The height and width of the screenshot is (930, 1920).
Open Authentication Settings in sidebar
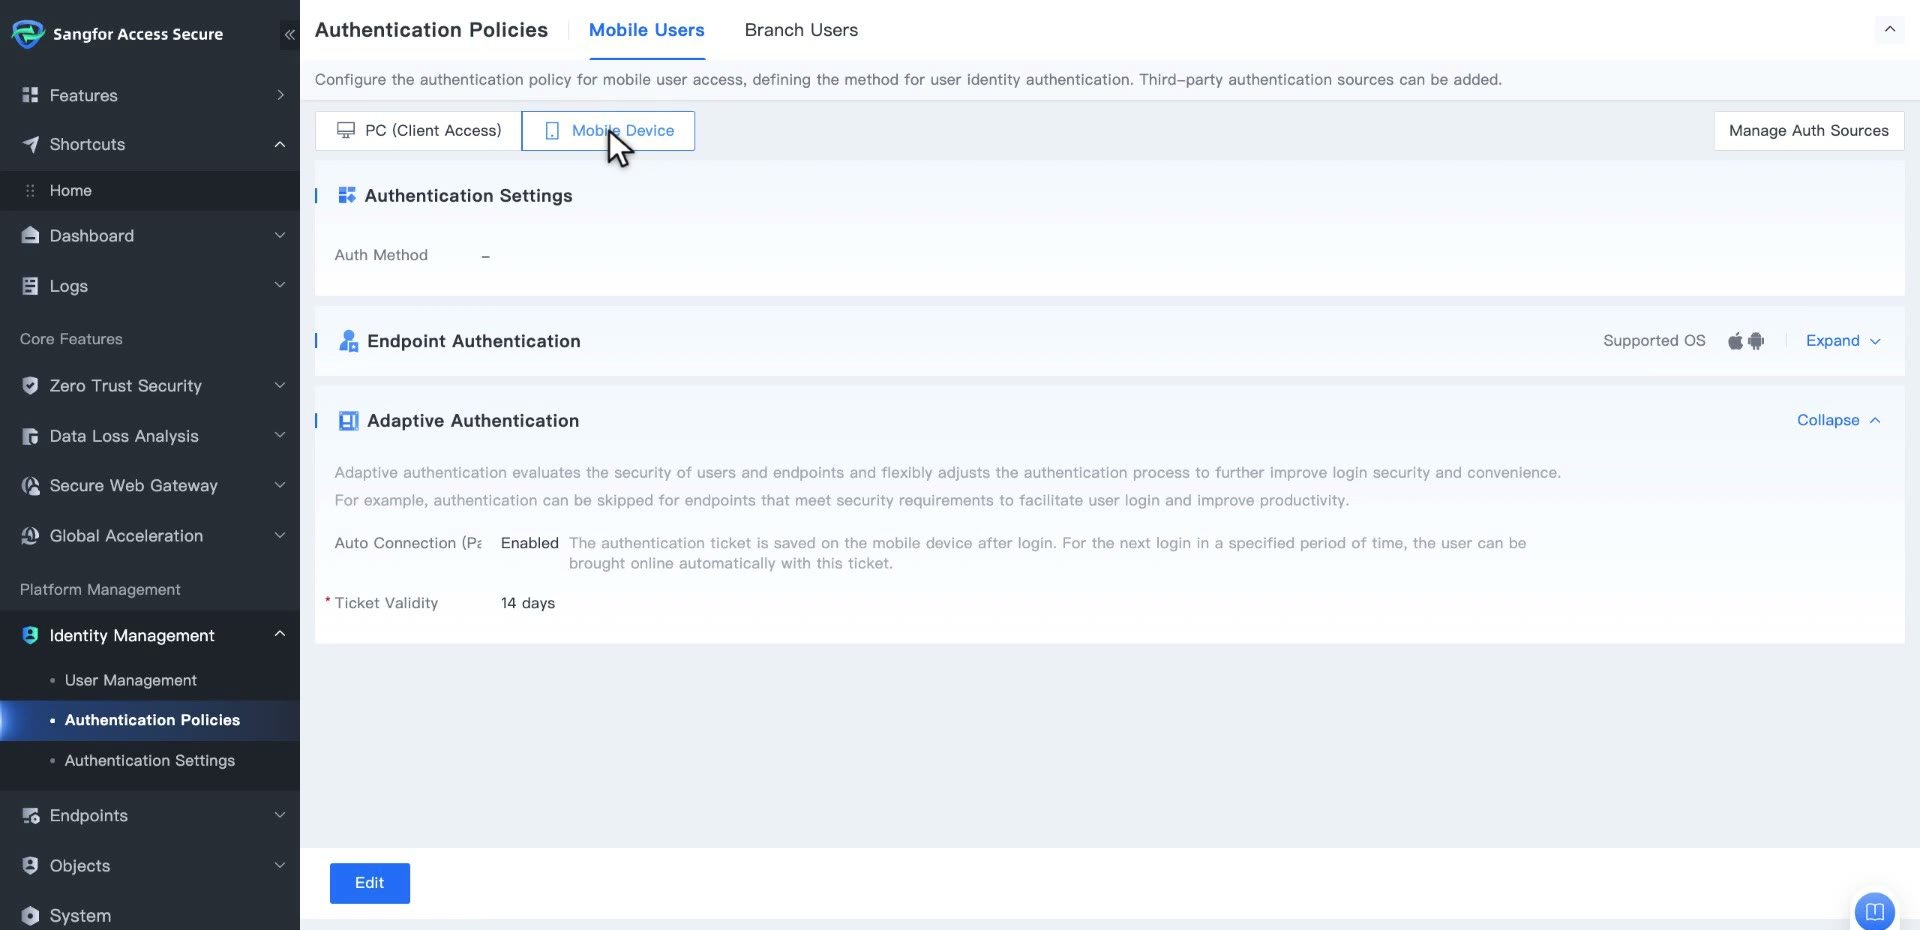pos(150,760)
